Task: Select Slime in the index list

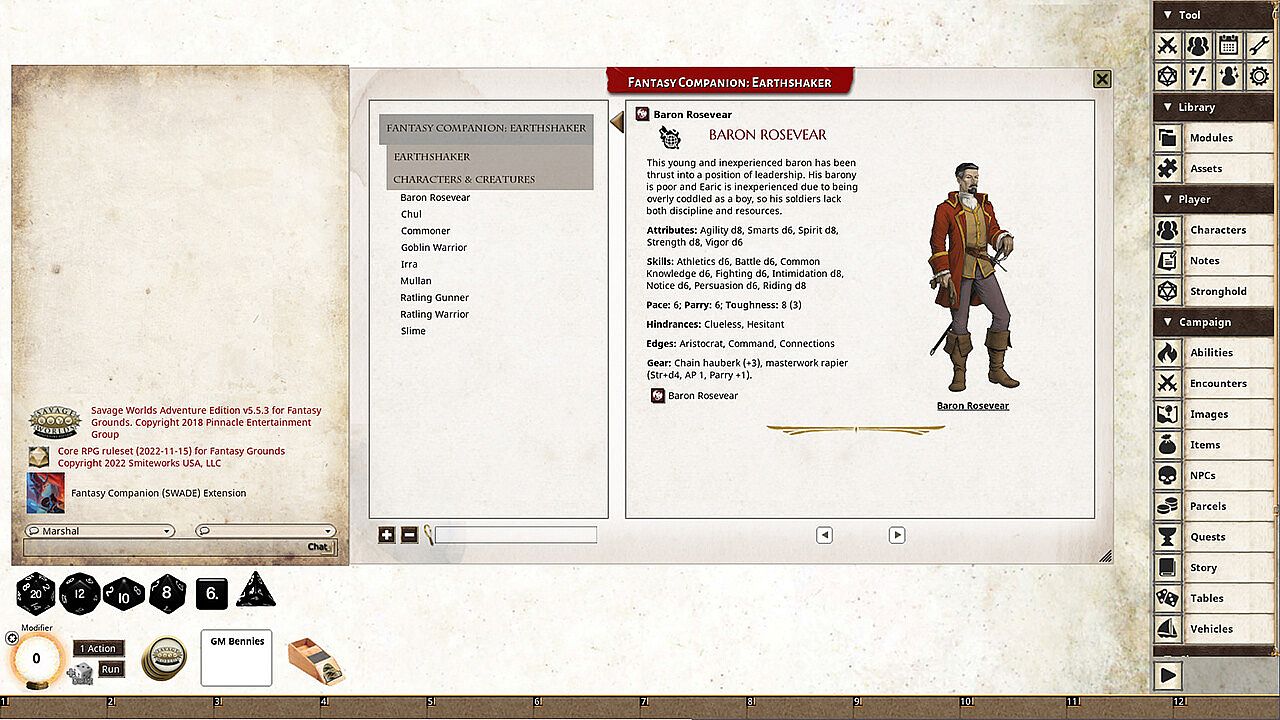Action: (413, 331)
